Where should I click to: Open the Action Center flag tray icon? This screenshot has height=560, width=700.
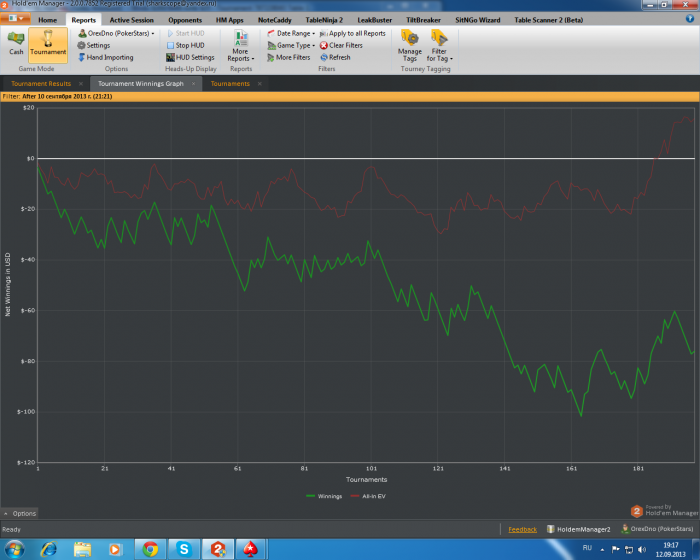tap(616, 549)
